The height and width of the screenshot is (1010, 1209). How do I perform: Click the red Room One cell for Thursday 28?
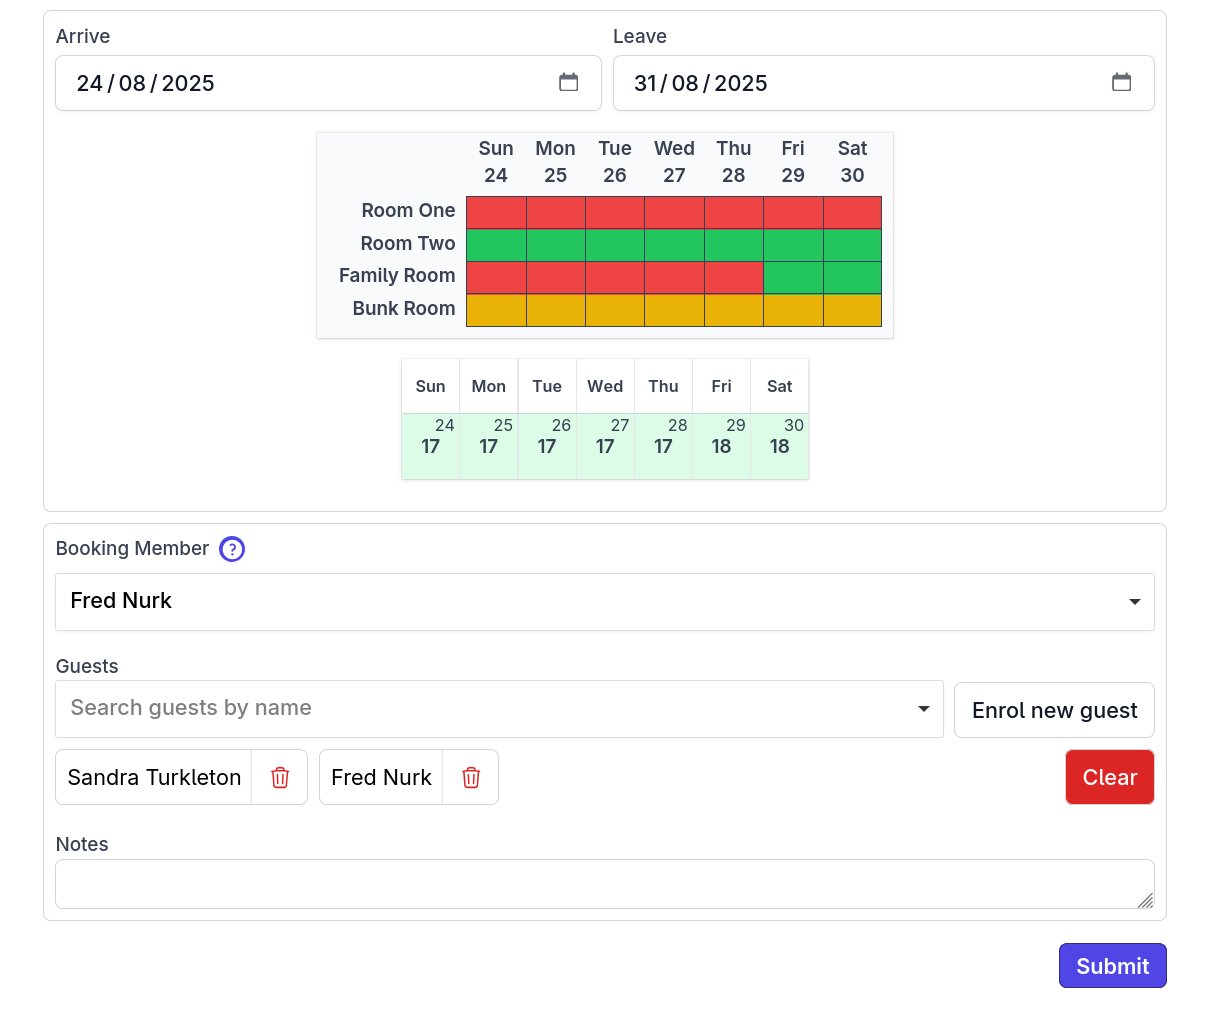click(733, 211)
